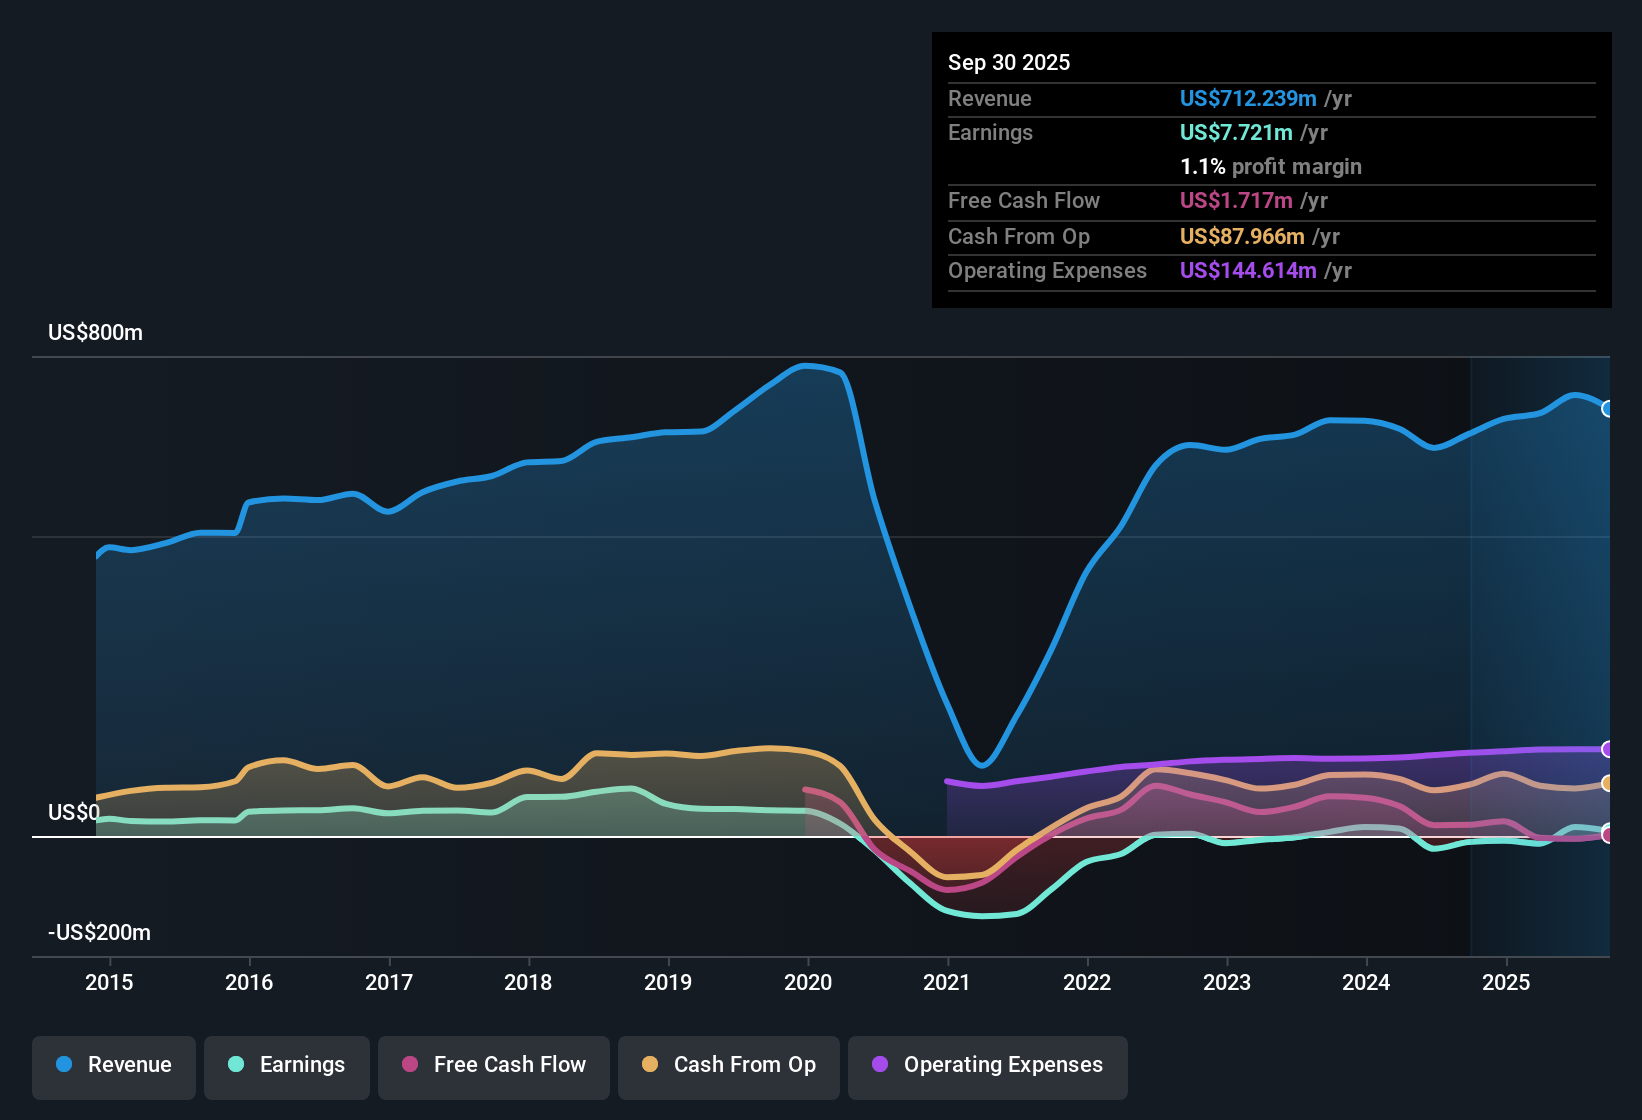Click the orange Cash From Op legend dot

(x=650, y=1065)
